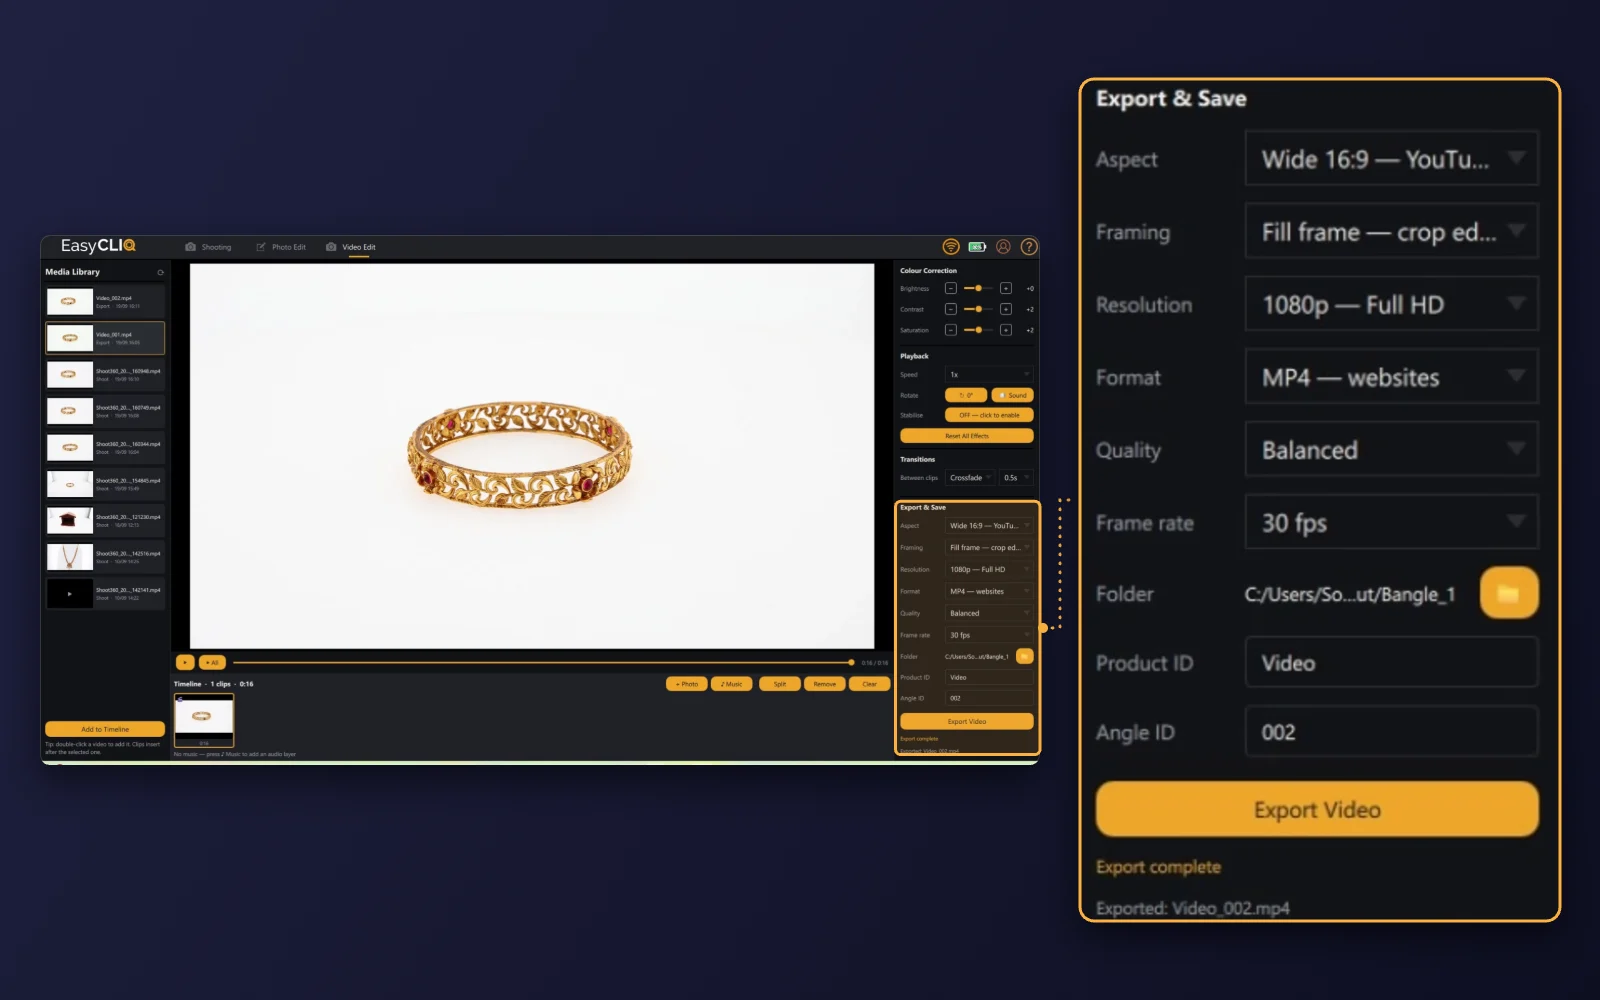Click the Wi-Fi connection status icon

[x=951, y=247]
